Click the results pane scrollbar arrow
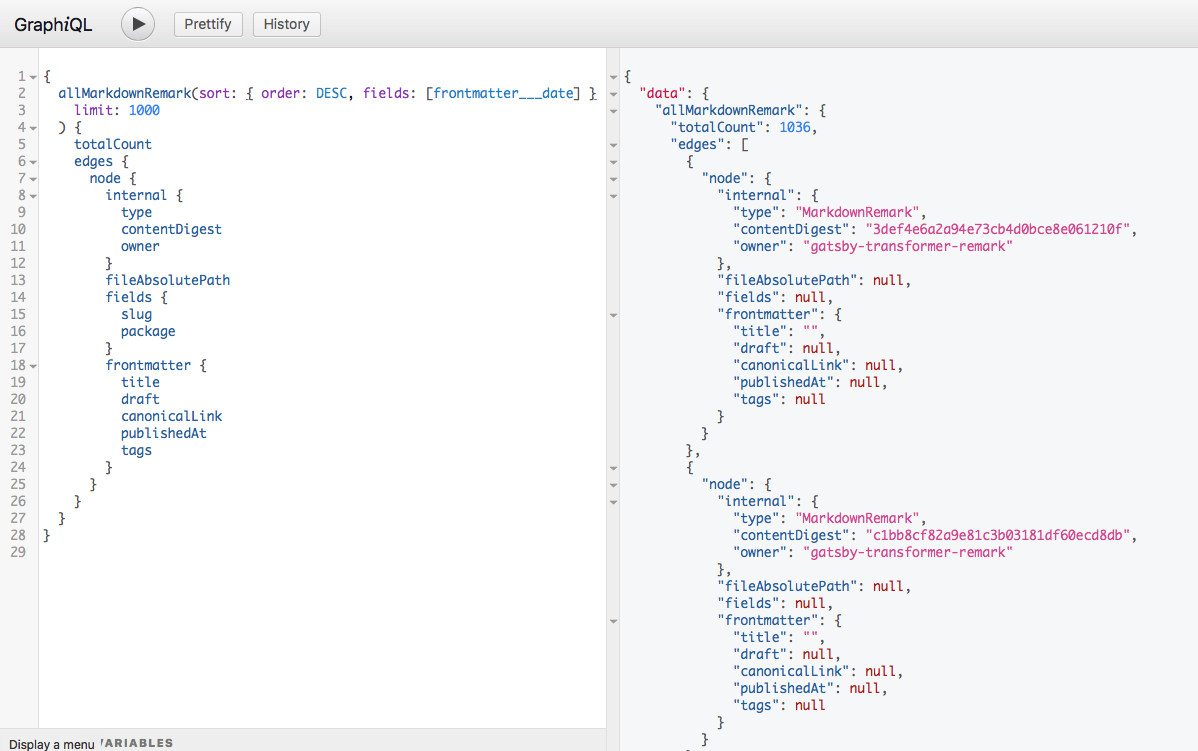Viewport: 1198px width, 751px height. 613,76
